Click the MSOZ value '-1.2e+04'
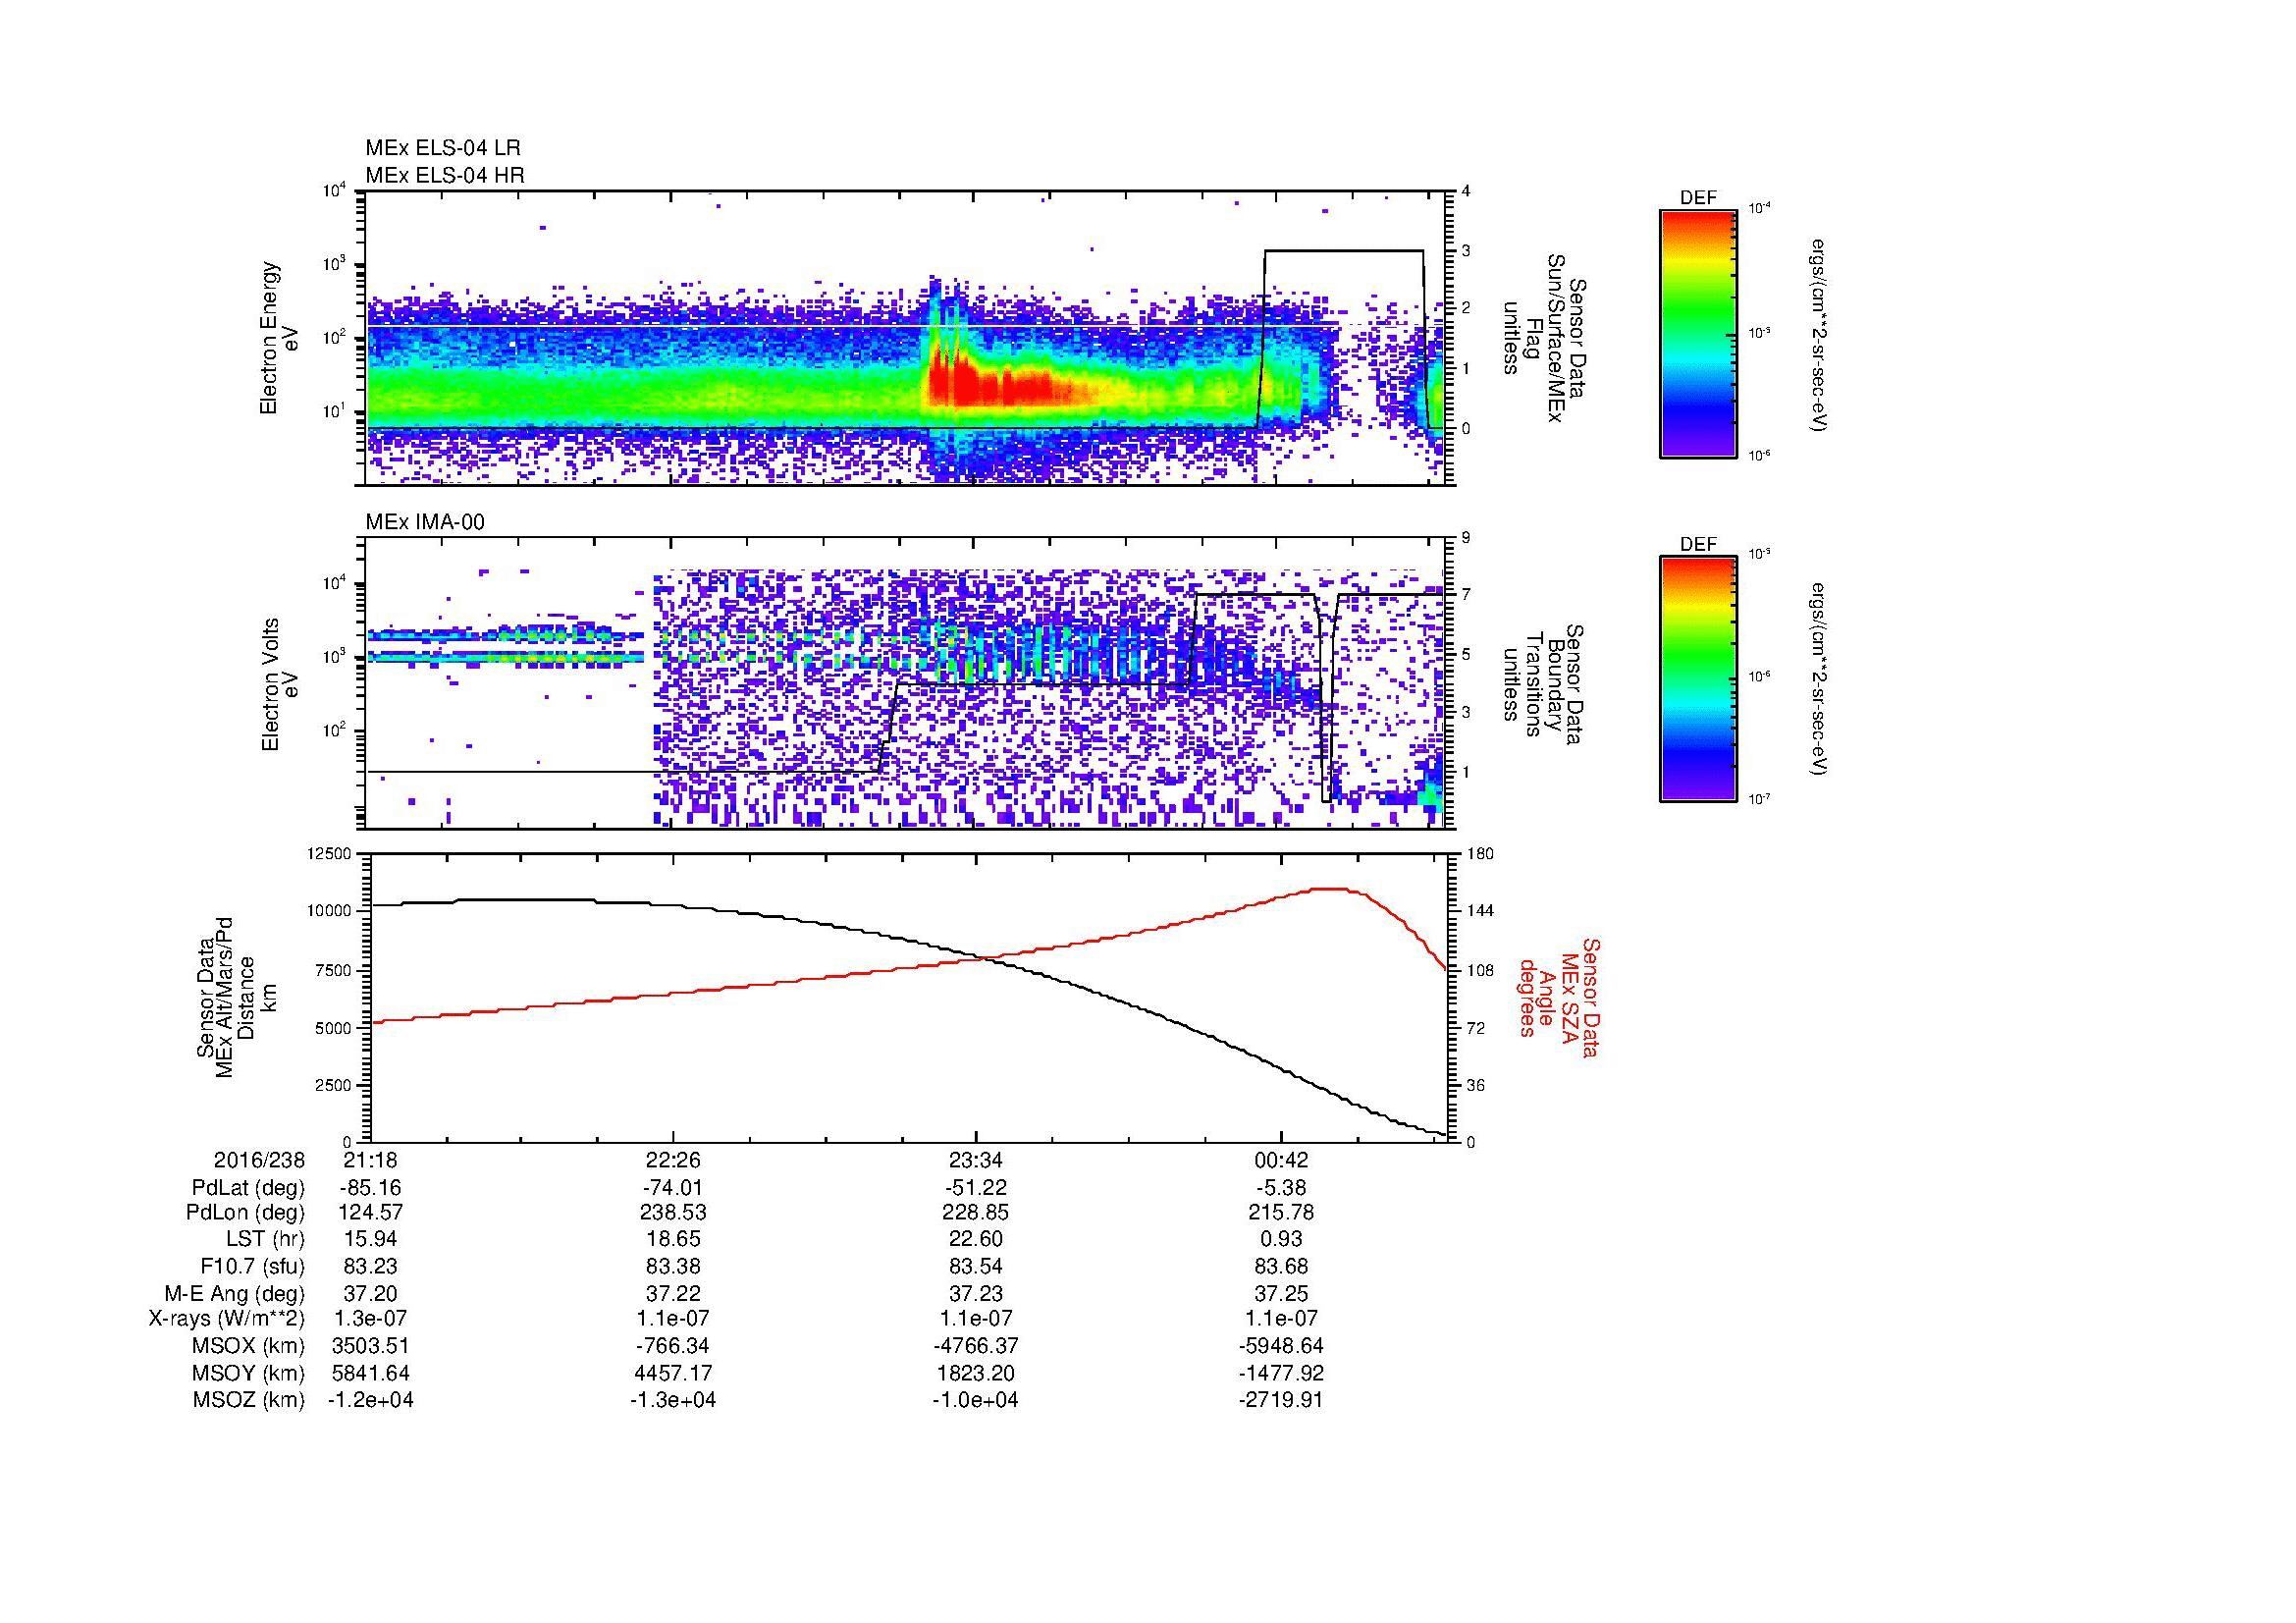The width and height of the screenshot is (2296, 1623). (371, 1400)
